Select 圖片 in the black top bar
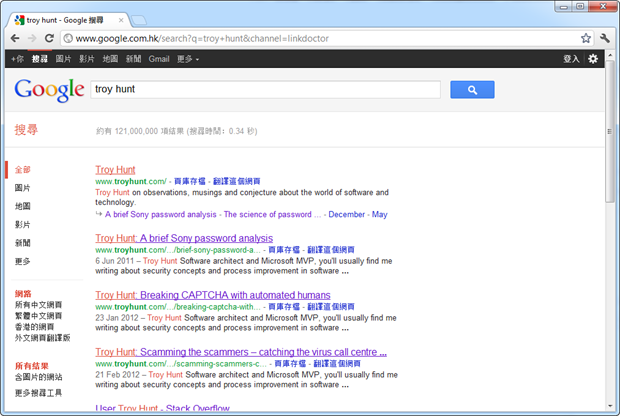 coord(63,59)
